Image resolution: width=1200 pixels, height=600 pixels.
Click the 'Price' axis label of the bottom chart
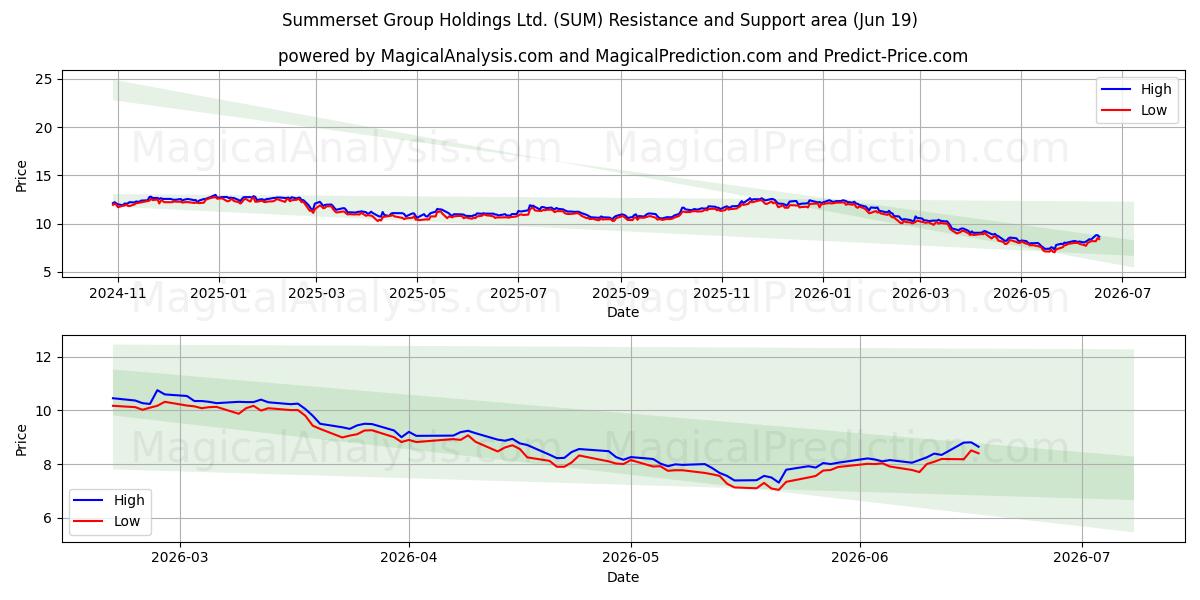coord(22,439)
